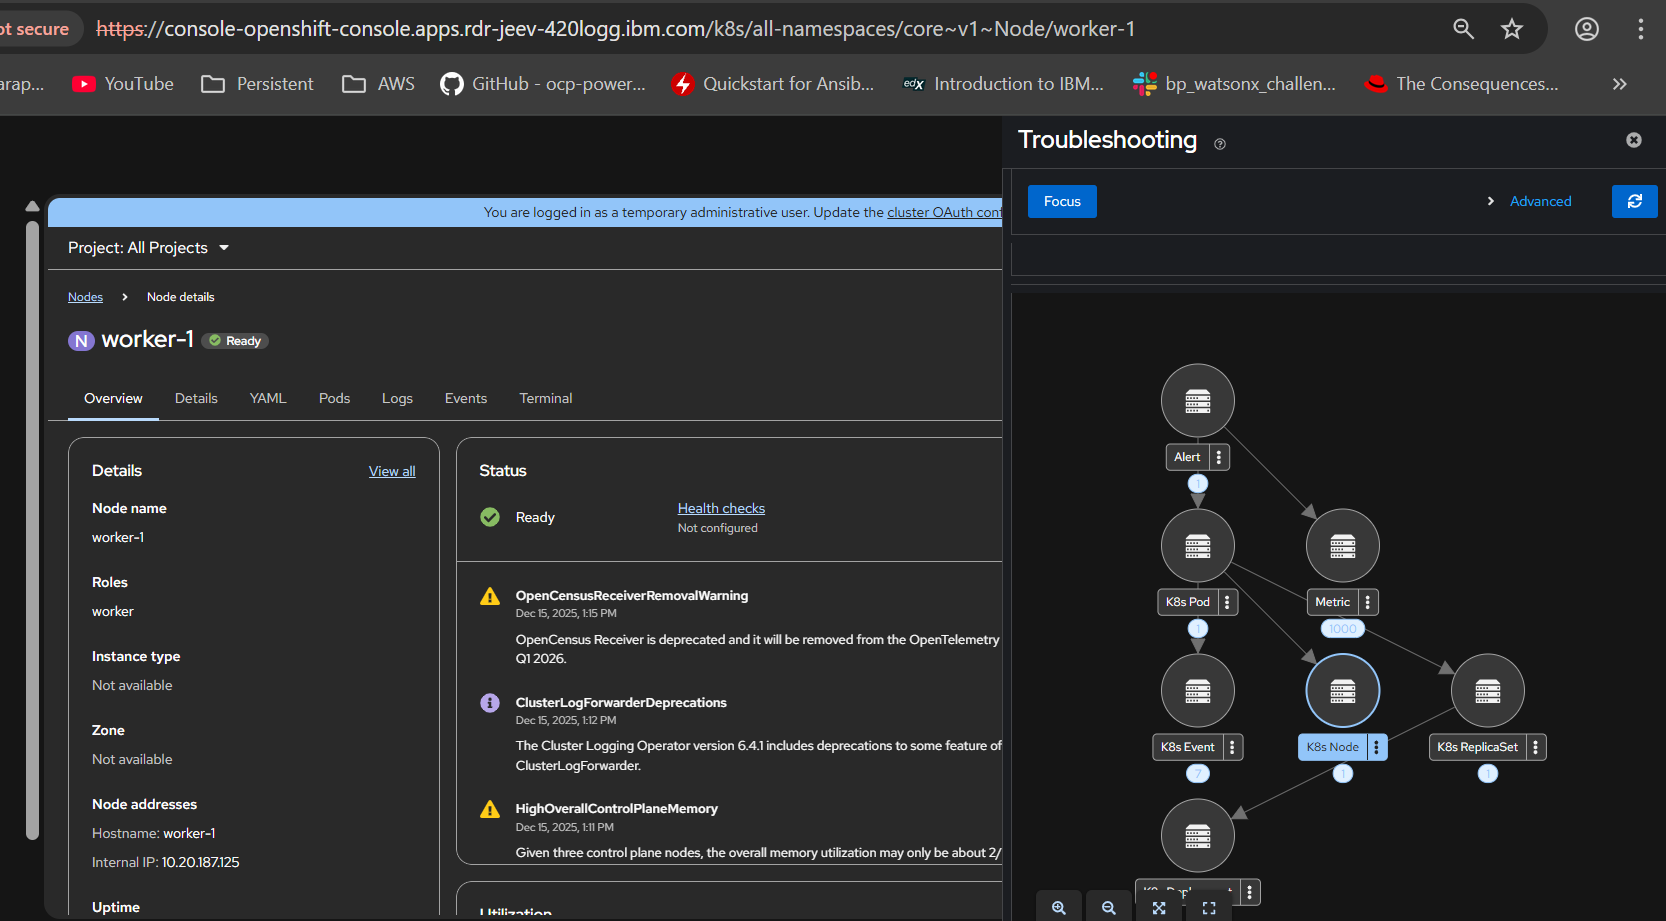
Task: Click the refresh icon in the Troubleshooting panel
Action: click(1634, 201)
